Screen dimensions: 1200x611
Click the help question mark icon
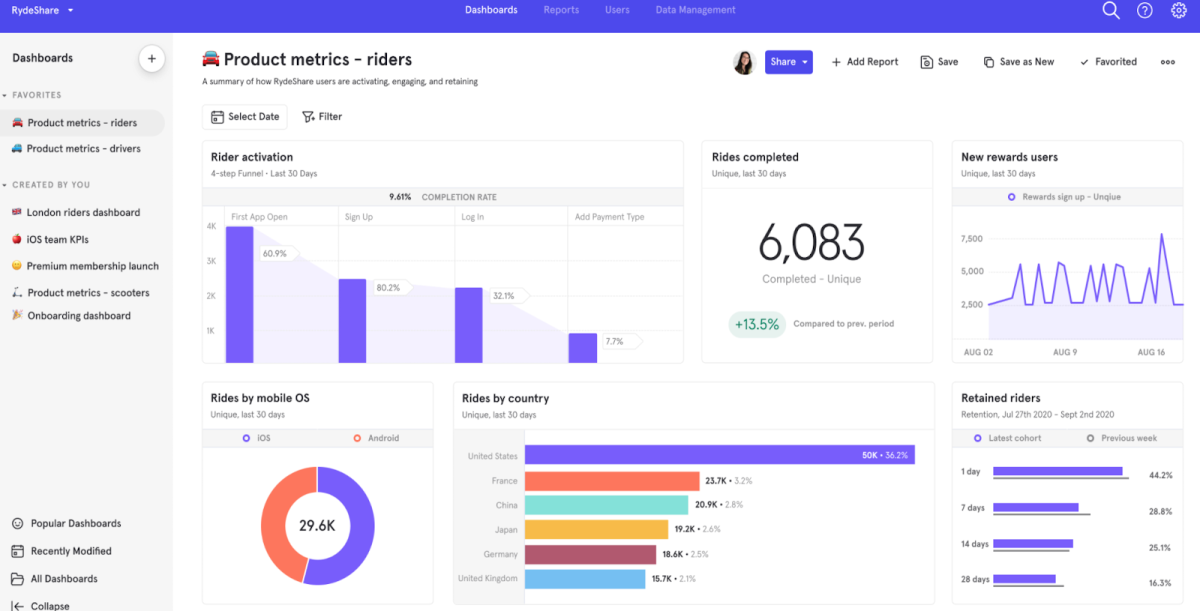point(1145,10)
